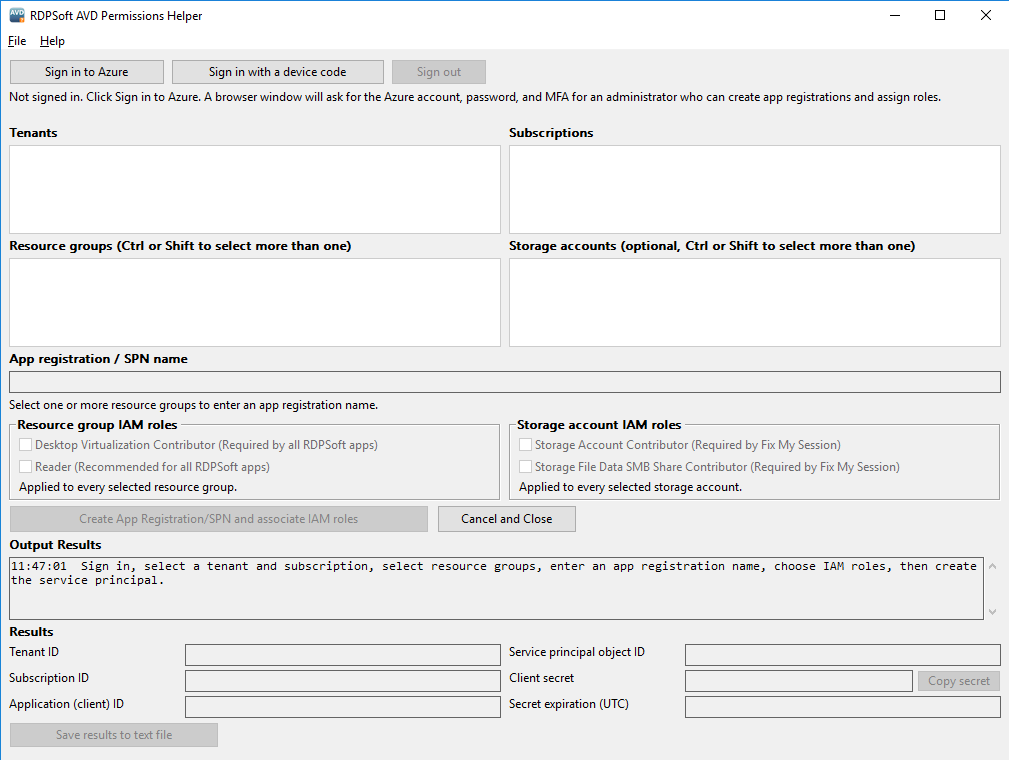
Task: Click inside the Subscriptions list box
Action: pyautogui.click(x=755, y=189)
